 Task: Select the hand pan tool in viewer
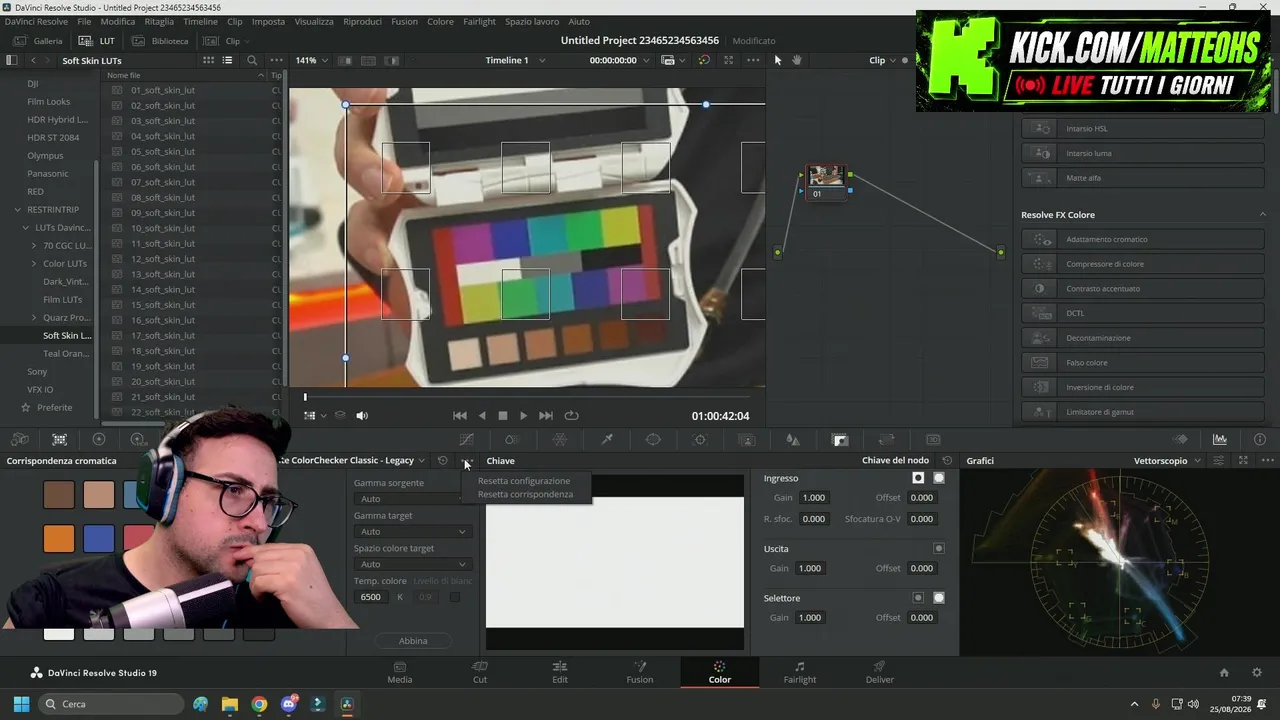click(797, 60)
